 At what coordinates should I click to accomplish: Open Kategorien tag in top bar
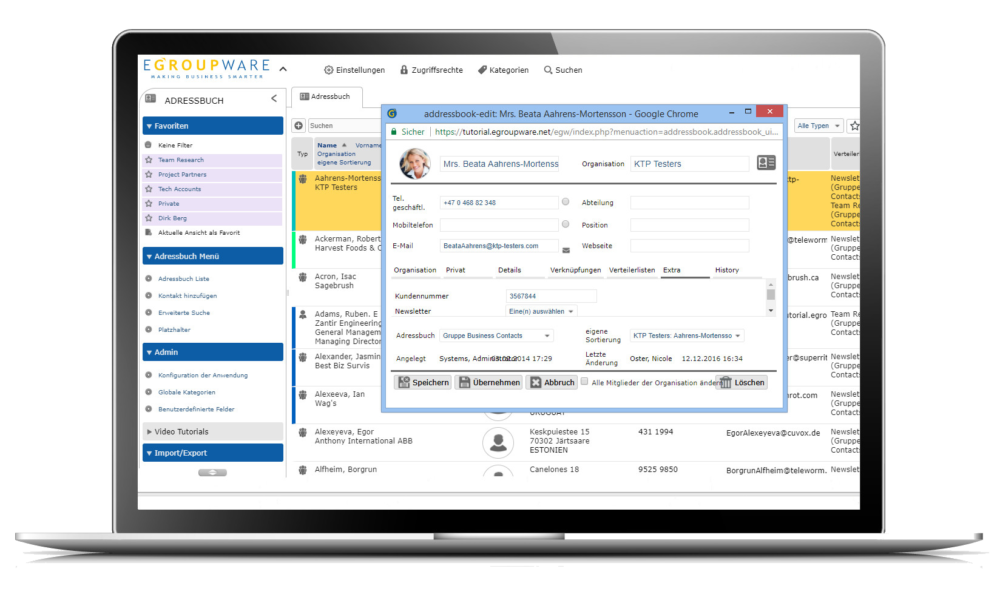click(503, 70)
